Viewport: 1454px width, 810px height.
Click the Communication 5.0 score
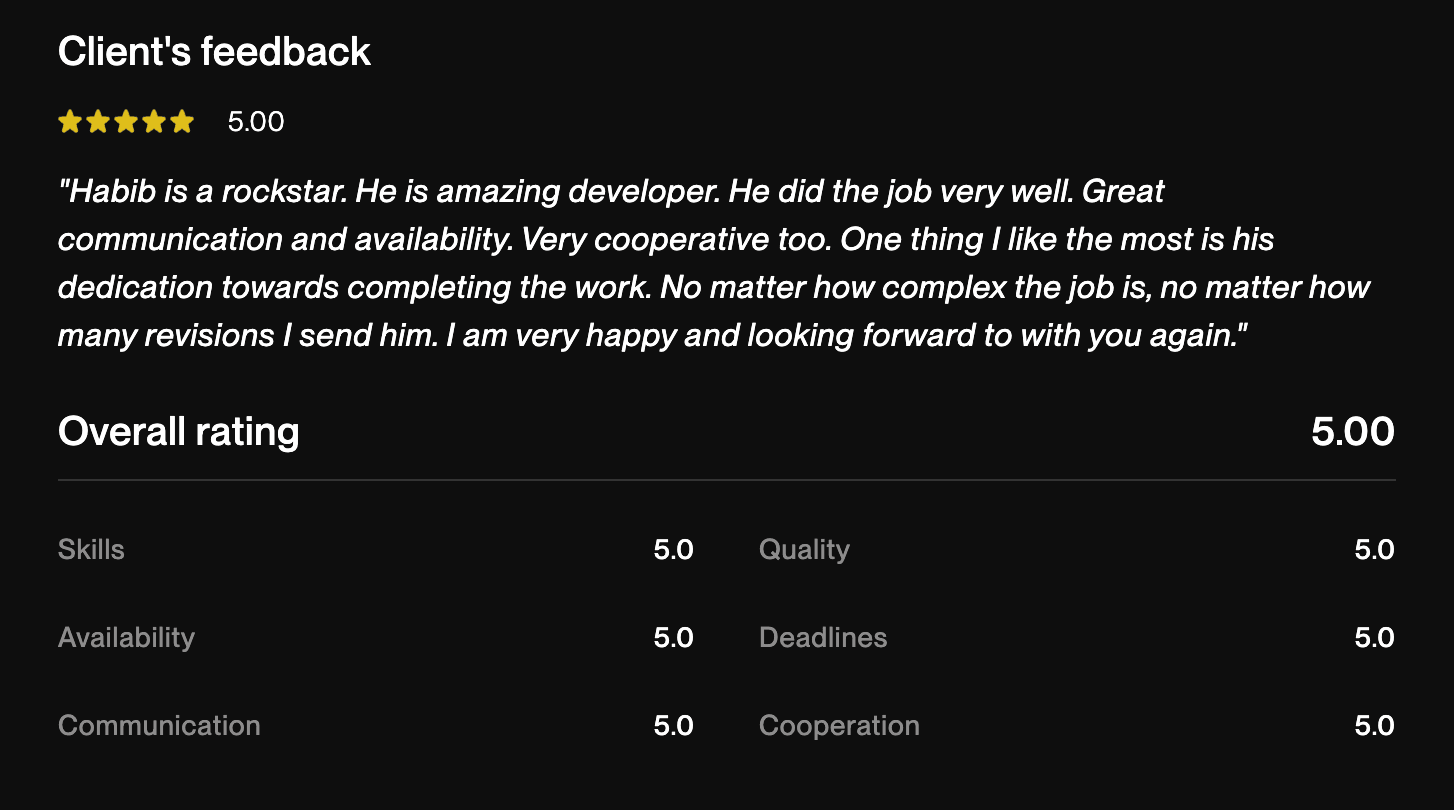pos(673,726)
